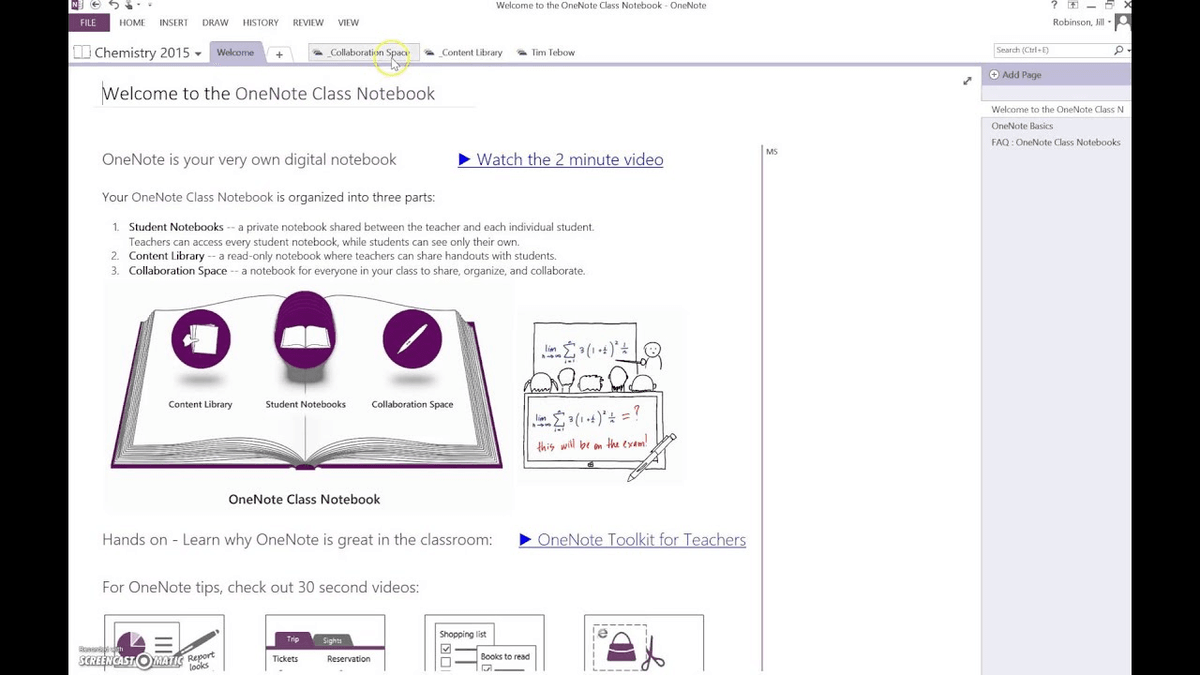The height and width of the screenshot is (675, 1200).
Task: Click the Collaboration Space pen circle icon
Action: tap(412, 339)
